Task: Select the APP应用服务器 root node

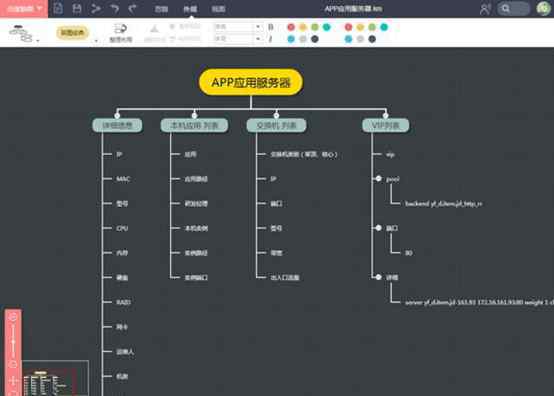Action: coord(251,82)
